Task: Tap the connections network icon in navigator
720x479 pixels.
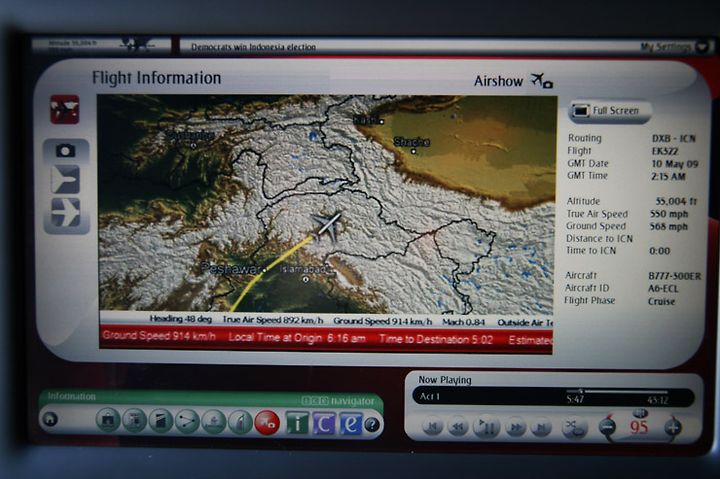Action: point(187,420)
